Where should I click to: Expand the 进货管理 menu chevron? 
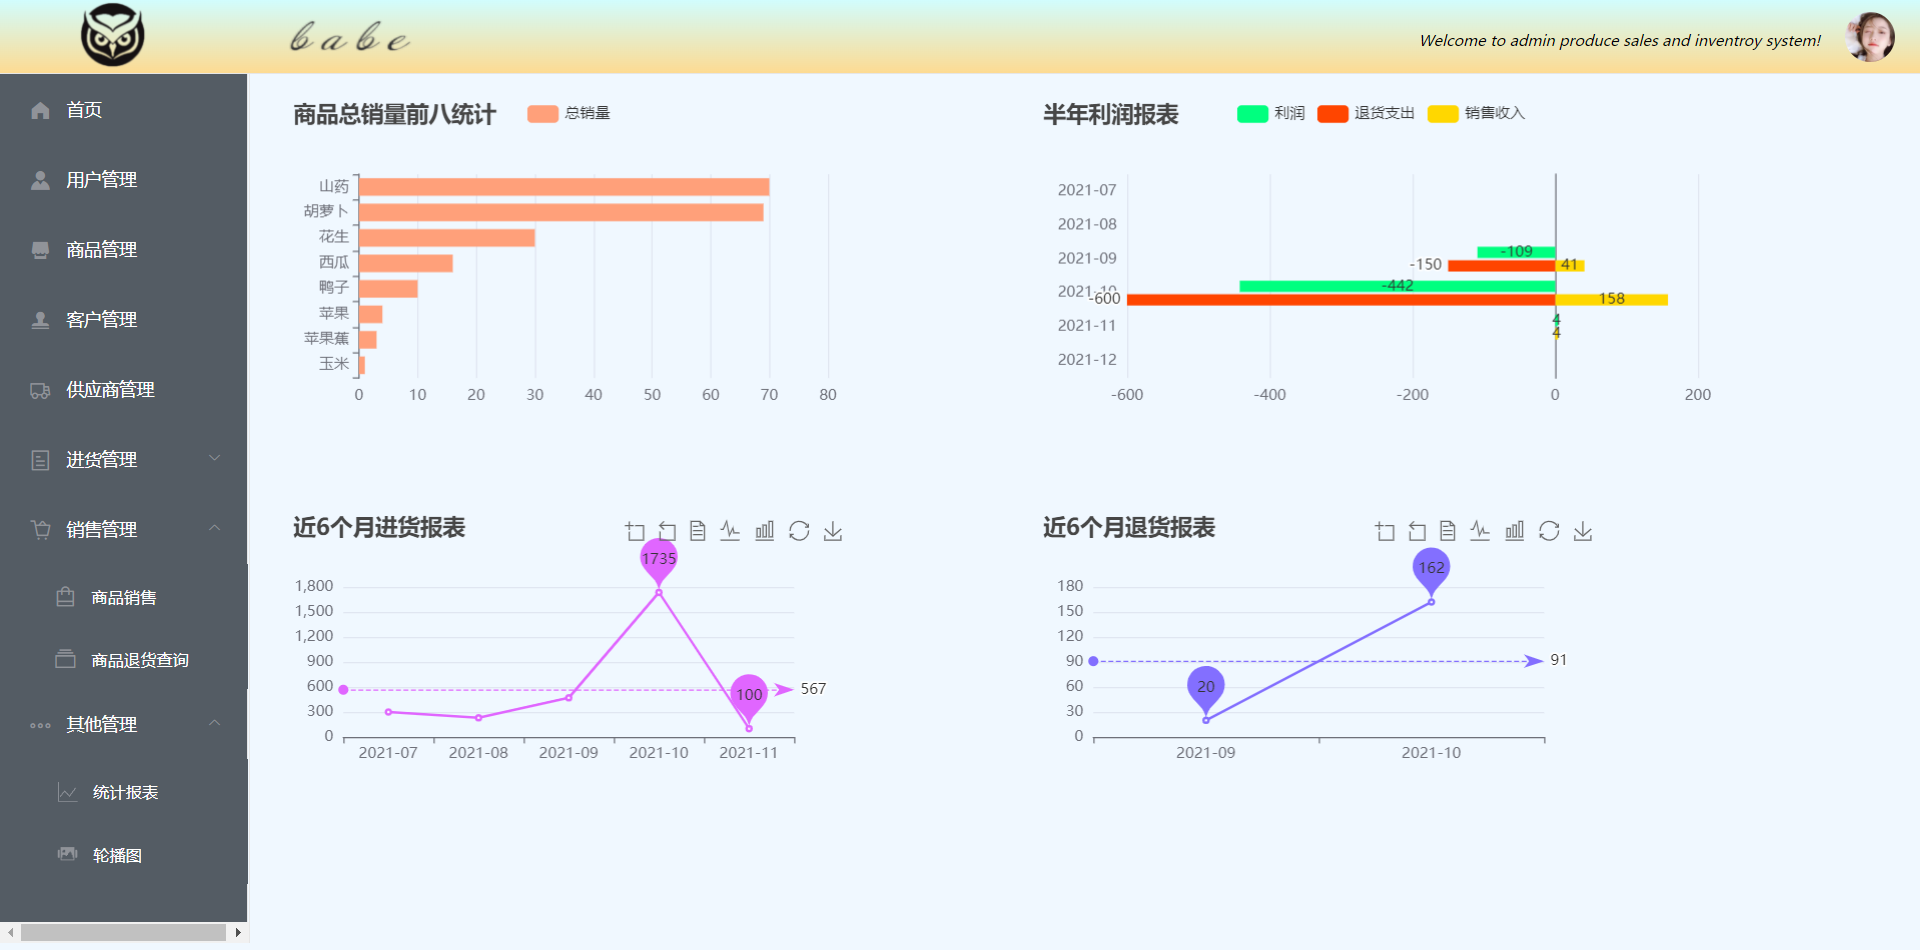pyautogui.click(x=214, y=458)
